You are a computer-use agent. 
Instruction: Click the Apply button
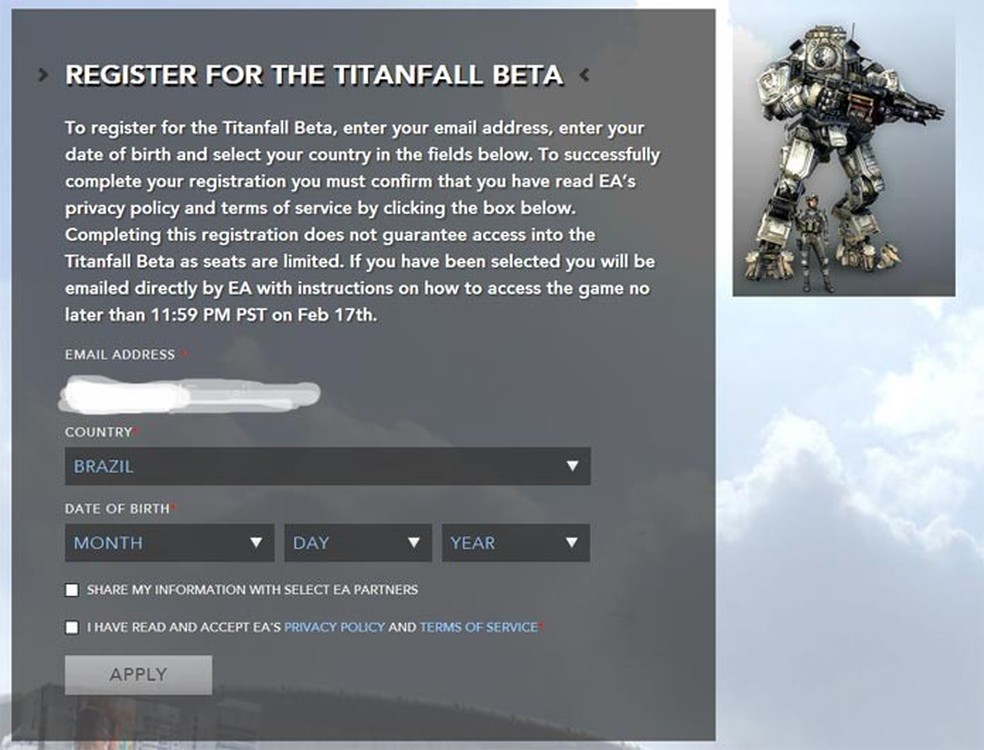[x=138, y=675]
